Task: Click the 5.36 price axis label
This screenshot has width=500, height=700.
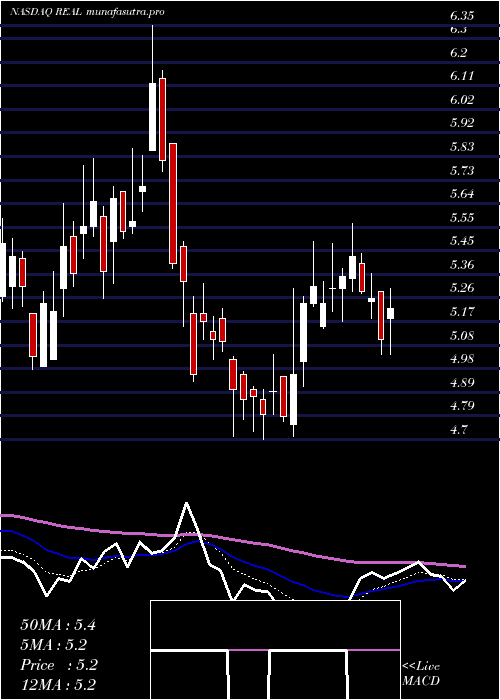Action: click(462, 265)
